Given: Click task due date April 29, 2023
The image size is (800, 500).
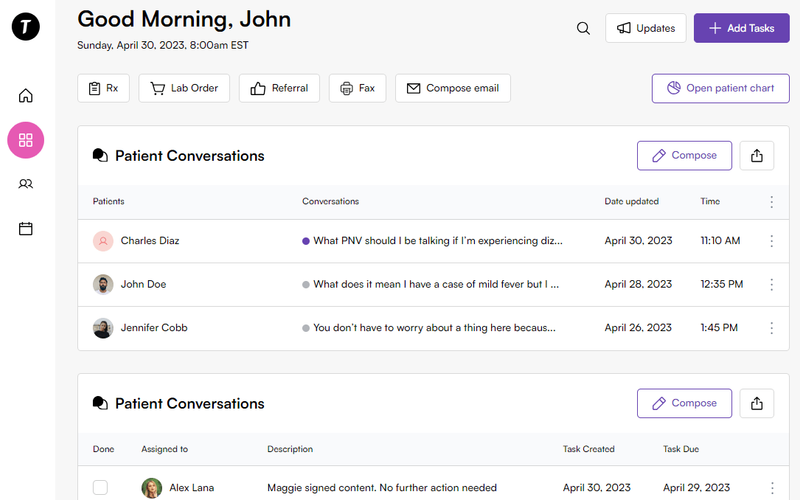Looking at the screenshot, I should click(x=696, y=488).
